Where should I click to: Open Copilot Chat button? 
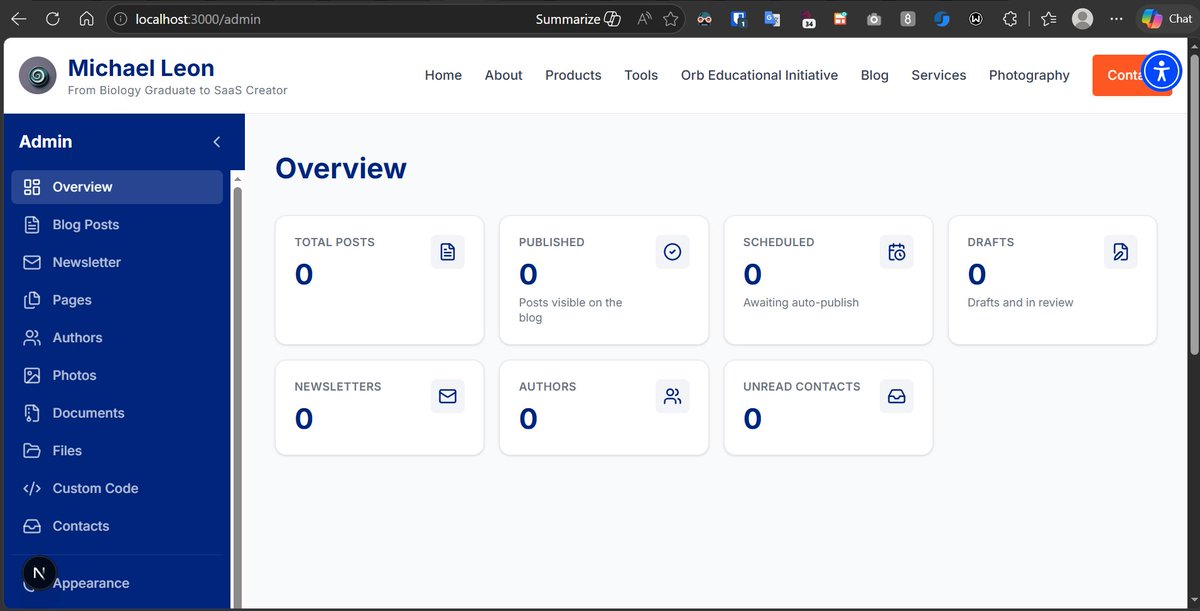pyautogui.click(x=1166, y=19)
